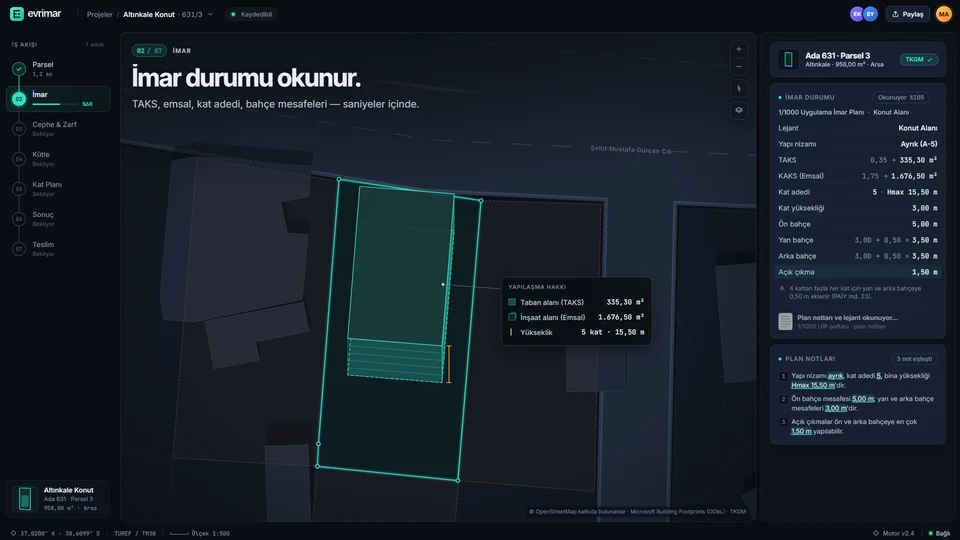The image size is (960, 540).
Task: Click the orange height marker on the map
Action: (449, 364)
